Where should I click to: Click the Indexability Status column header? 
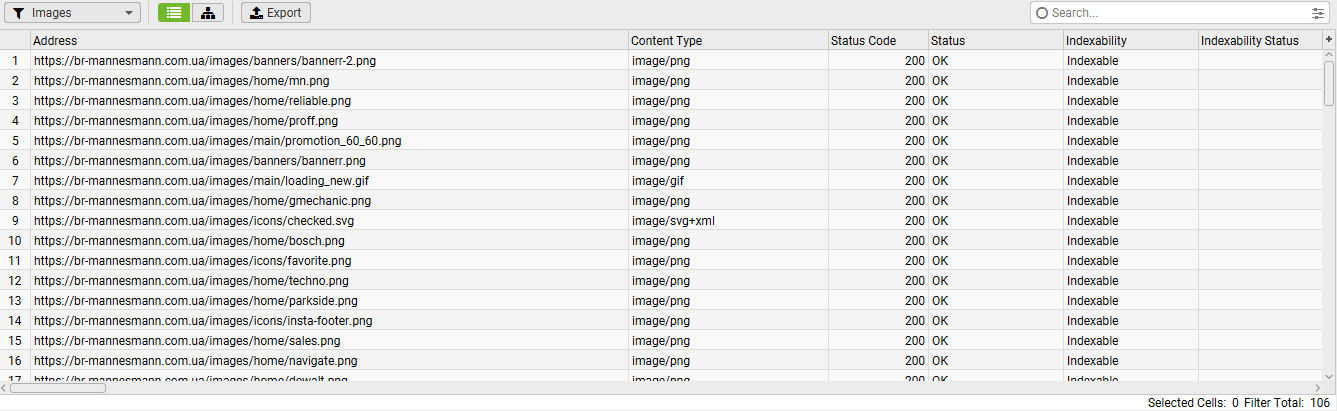1259,41
